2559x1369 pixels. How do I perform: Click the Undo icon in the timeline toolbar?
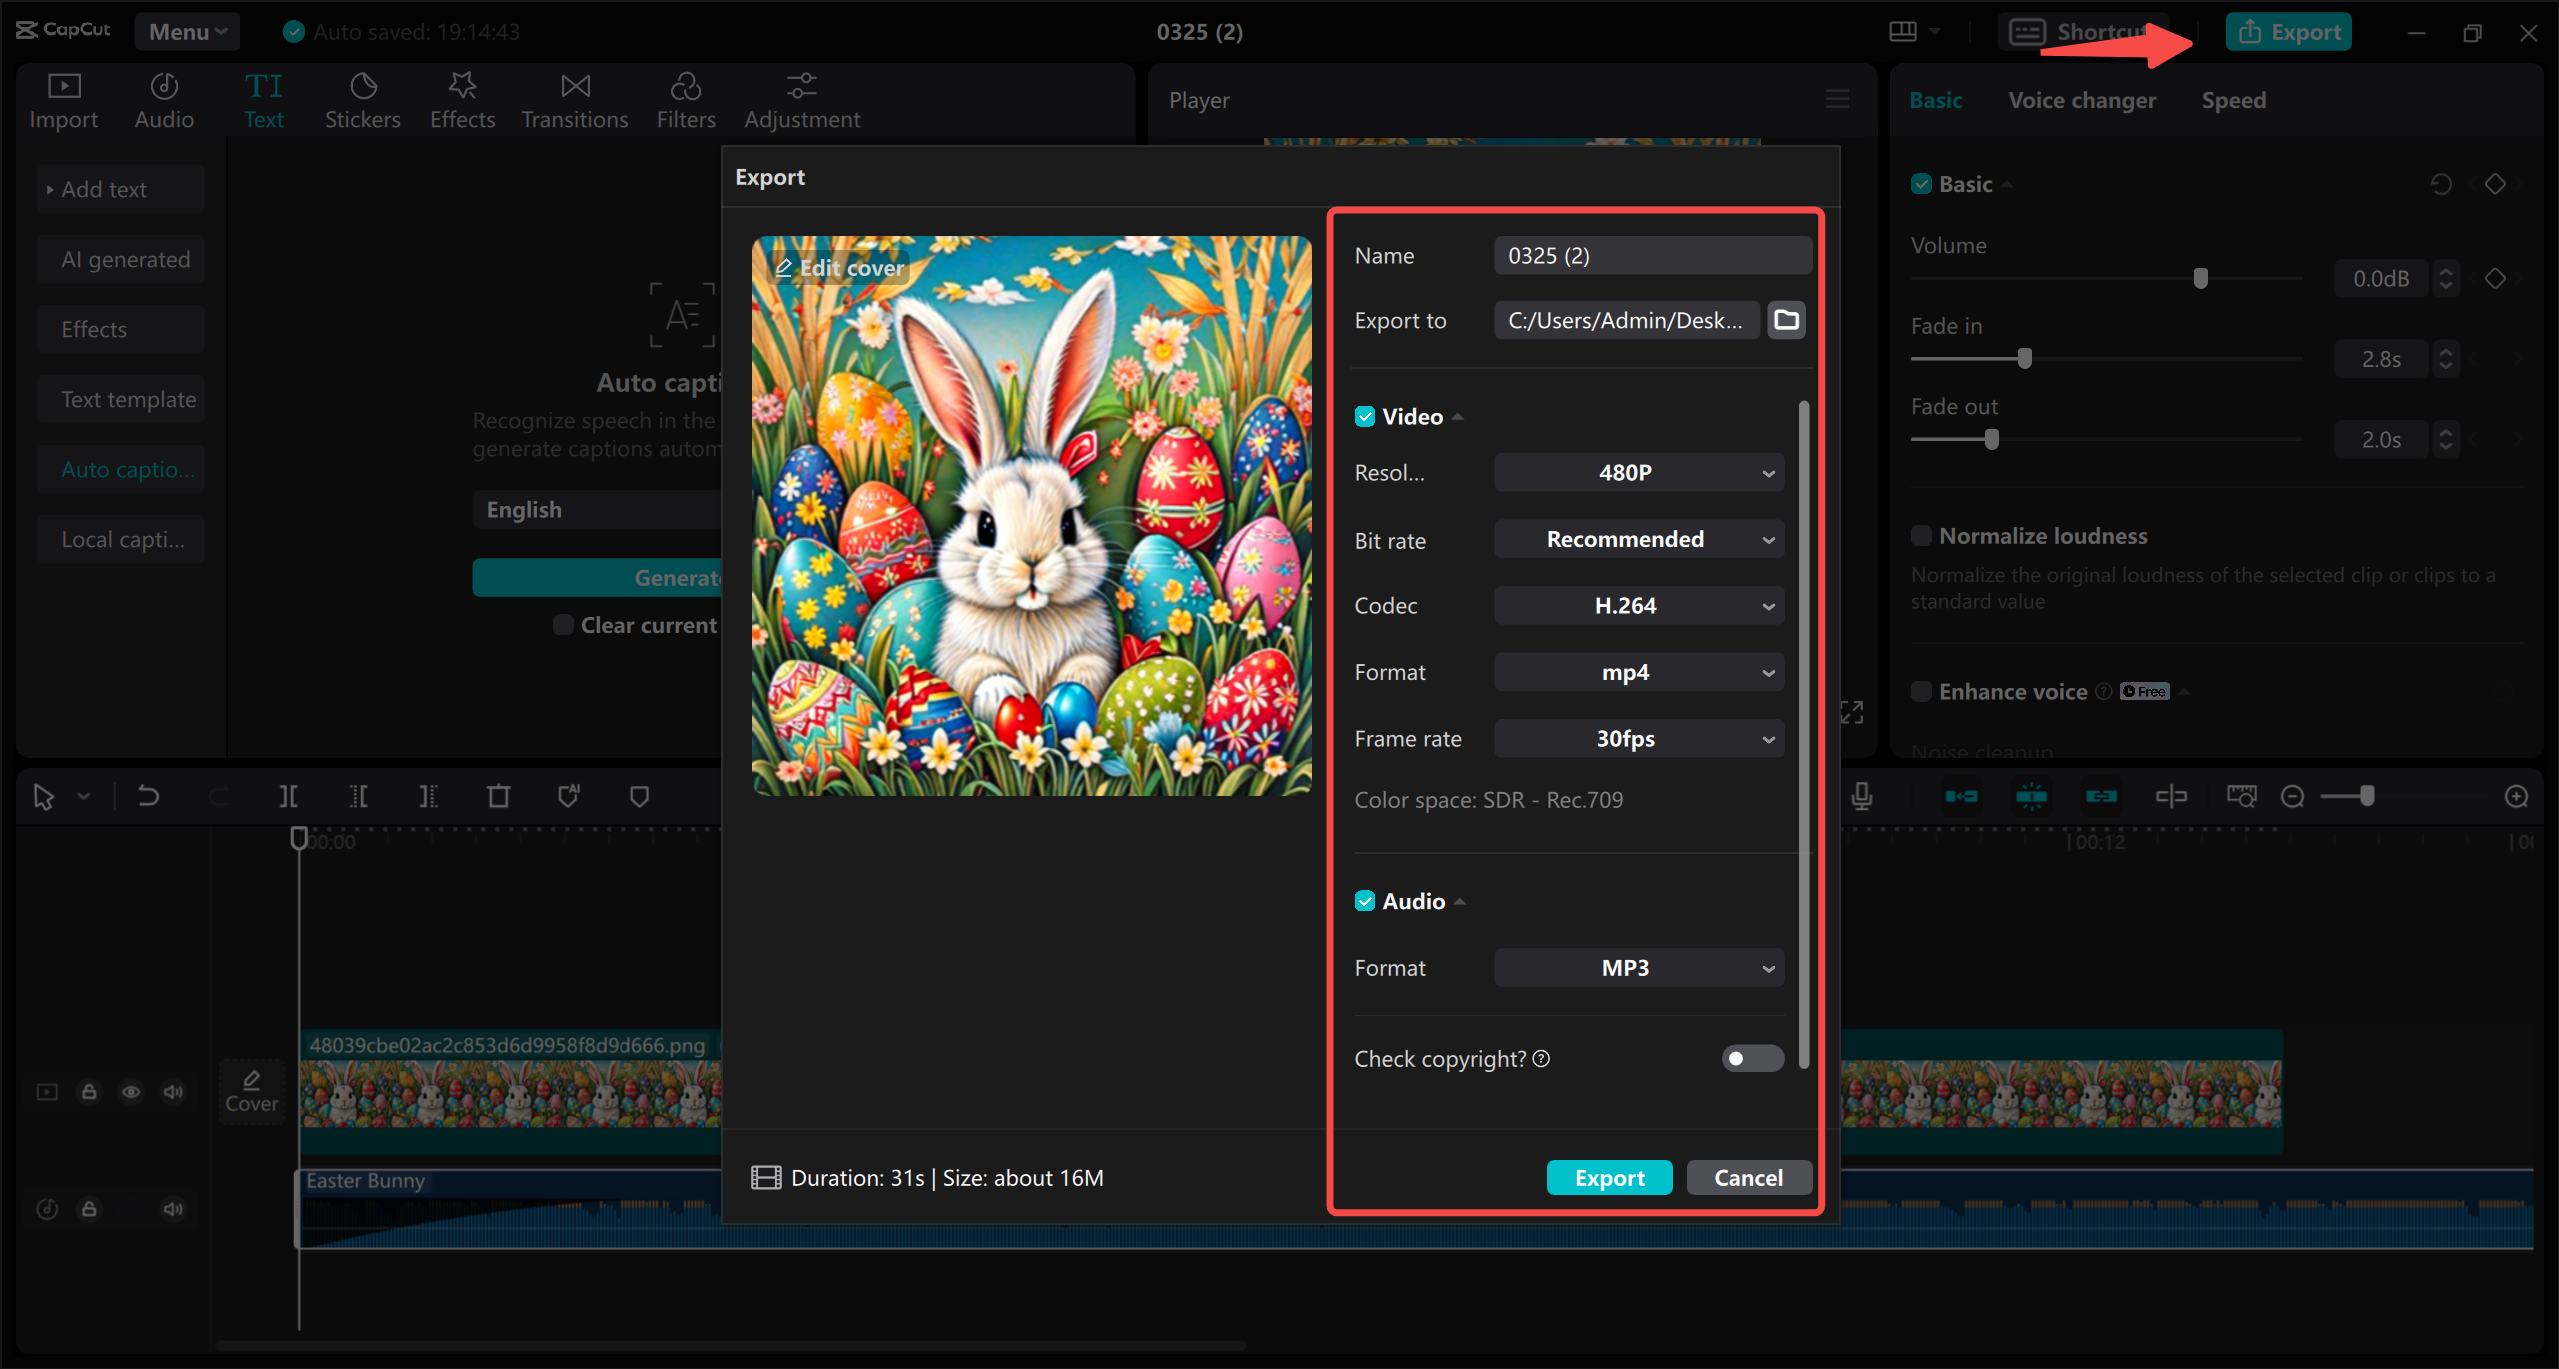pyautogui.click(x=148, y=796)
